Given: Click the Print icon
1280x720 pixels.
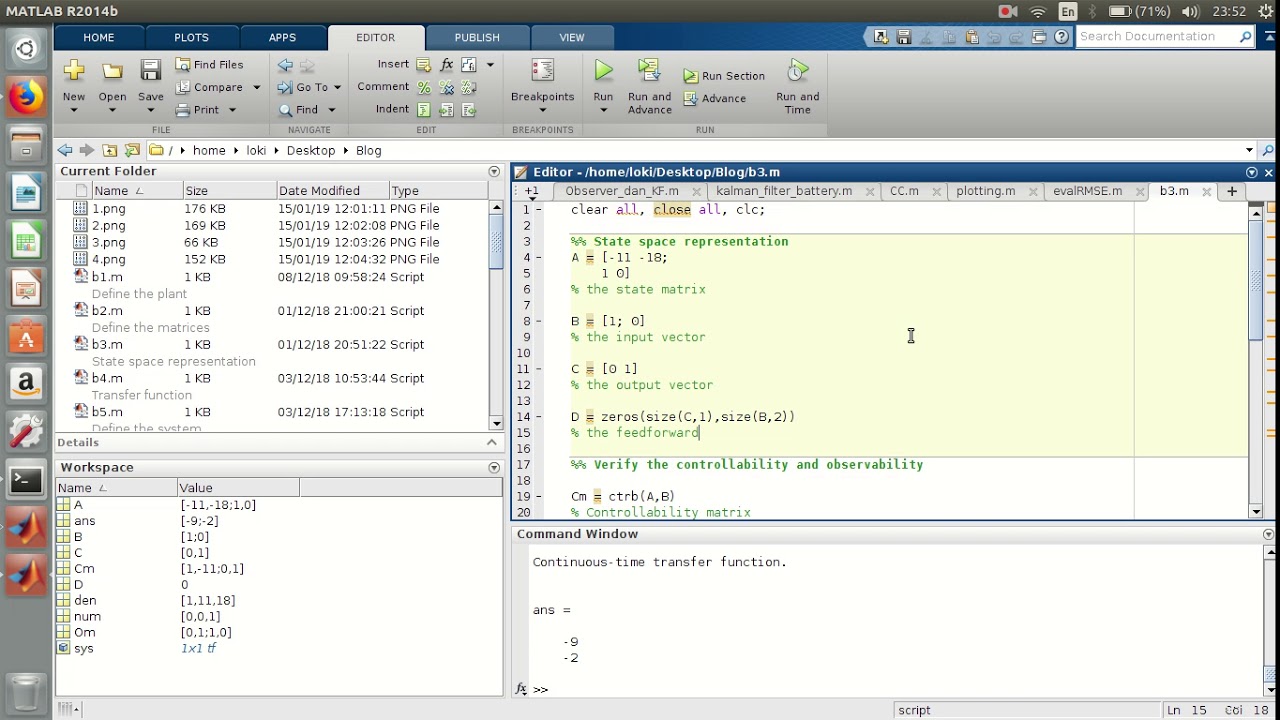Looking at the screenshot, I should (184, 110).
